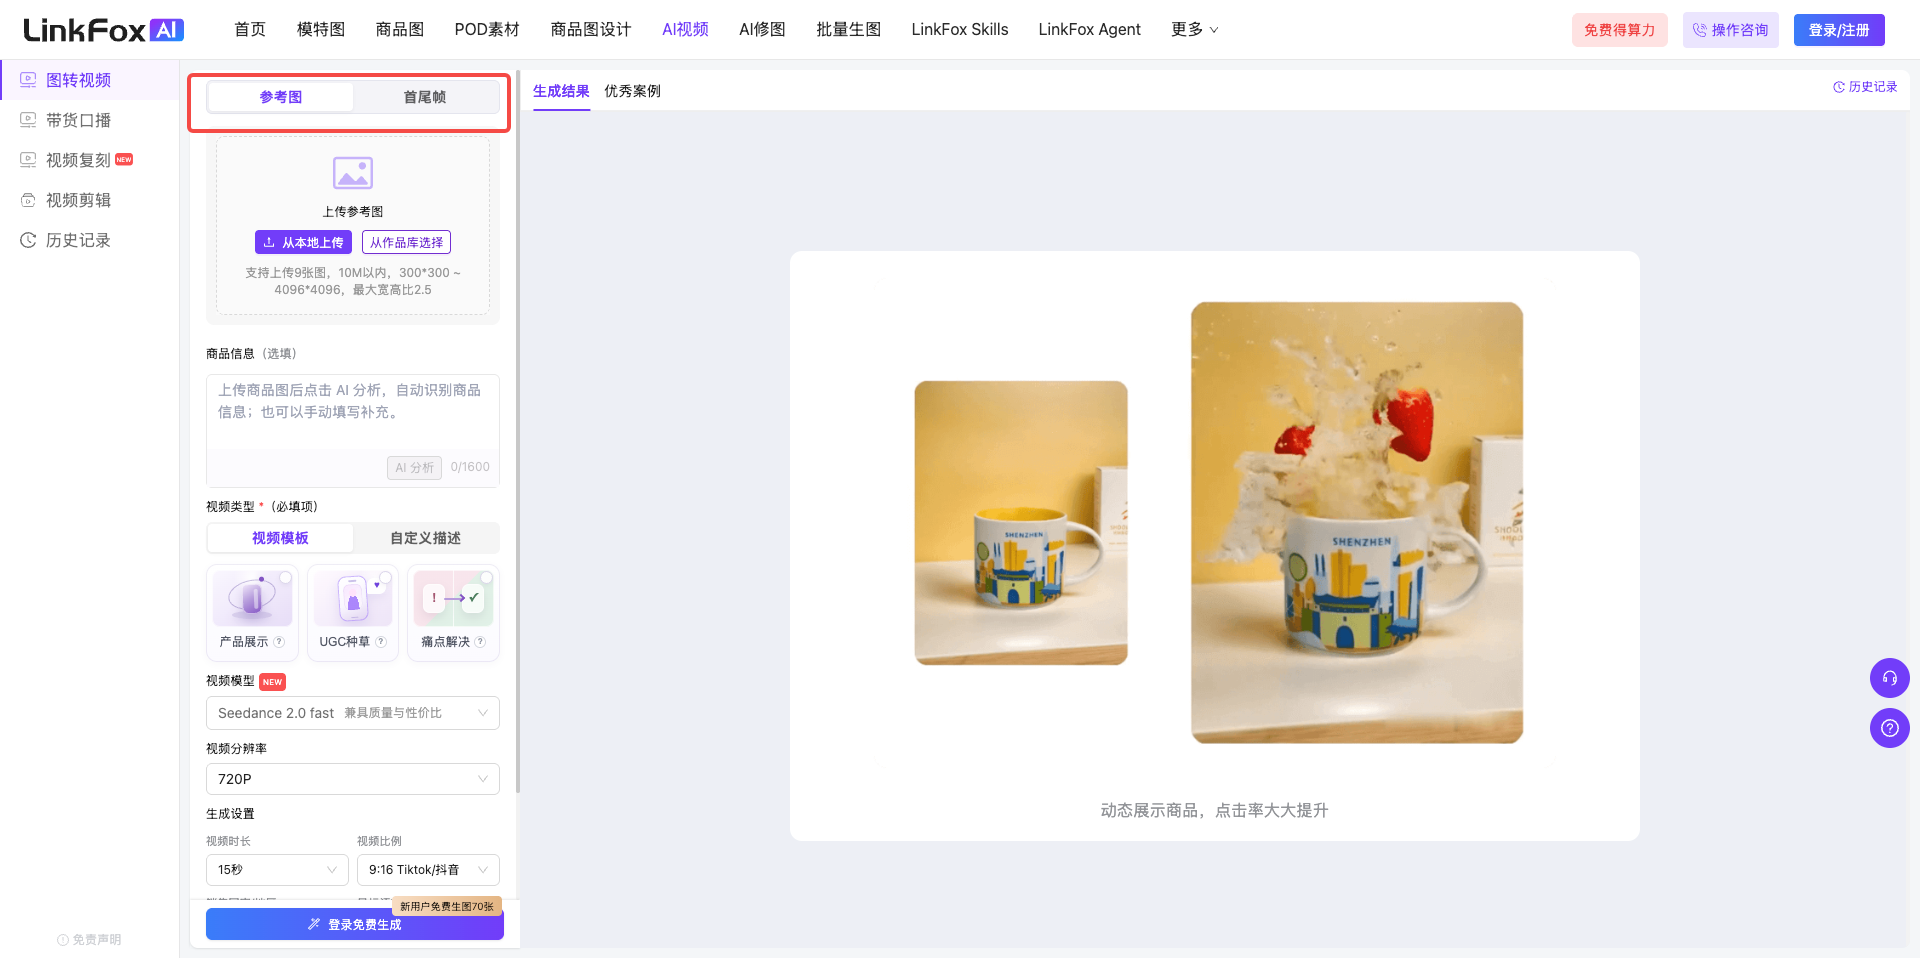Choose the 视频模板 video type option
1920x958 pixels.
click(280, 538)
